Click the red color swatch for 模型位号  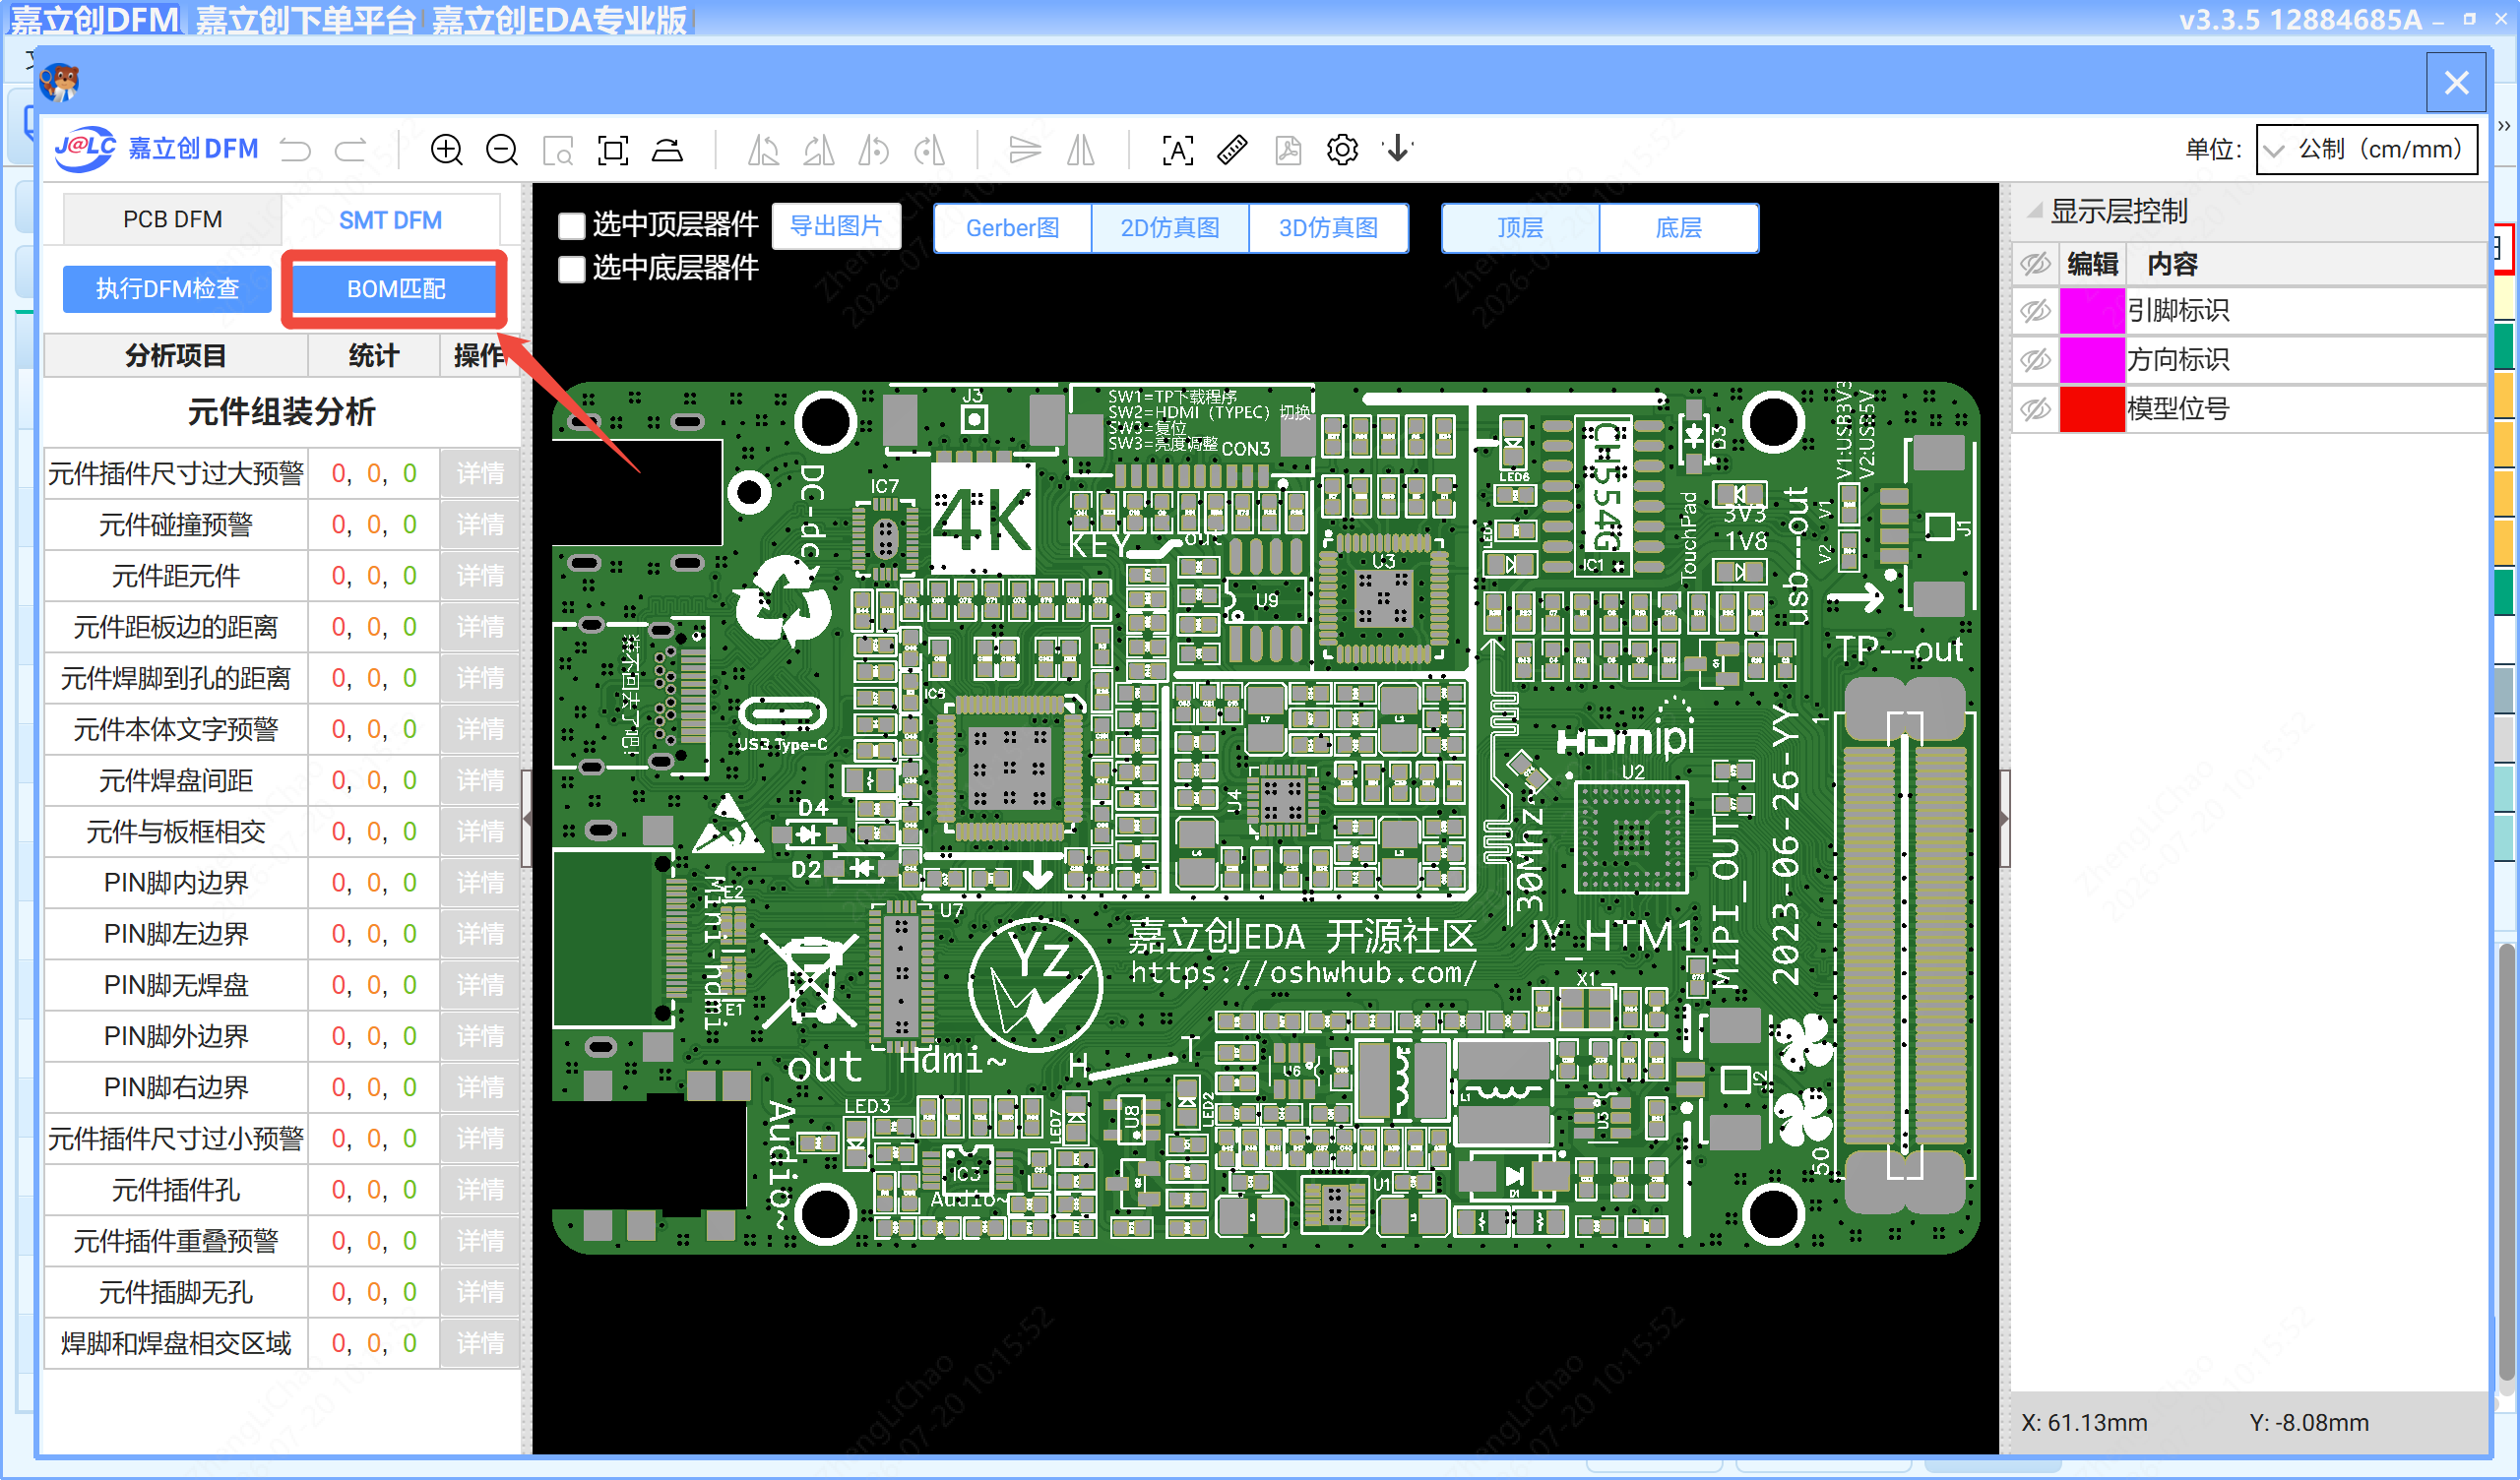[x=2092, y=409]
